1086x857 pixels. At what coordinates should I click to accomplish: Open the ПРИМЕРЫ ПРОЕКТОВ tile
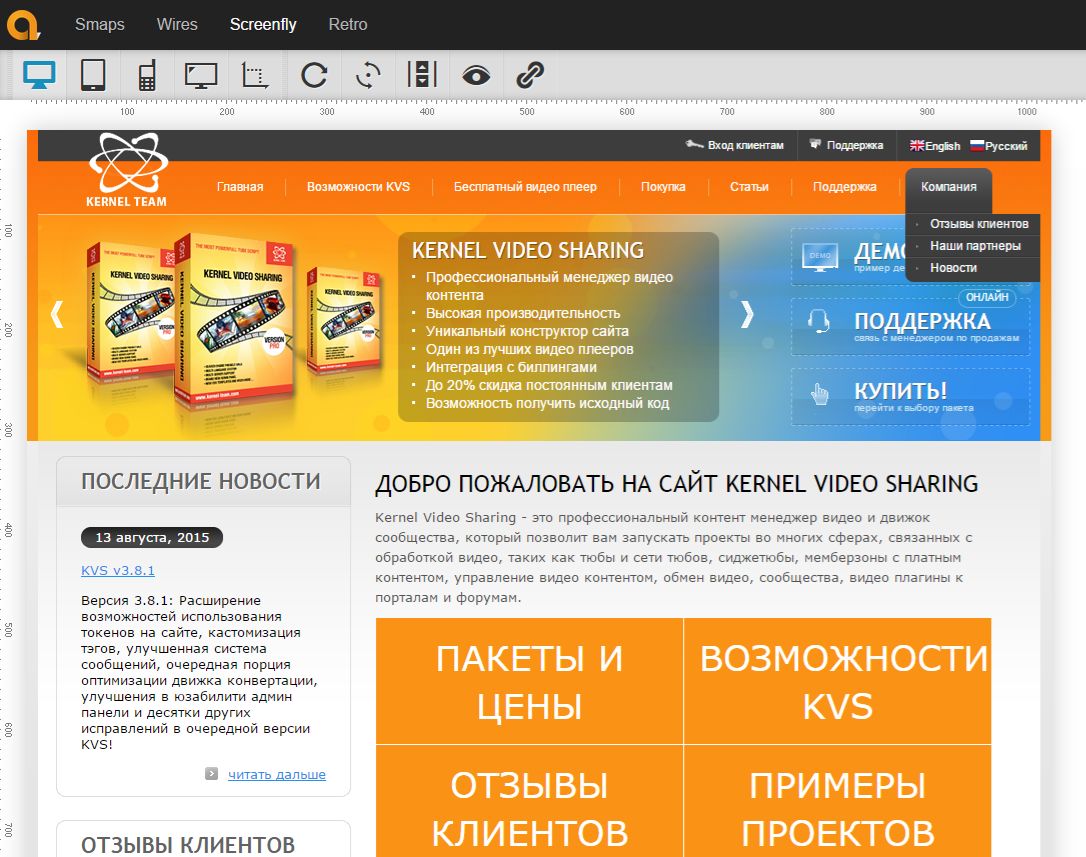(838, 802)
